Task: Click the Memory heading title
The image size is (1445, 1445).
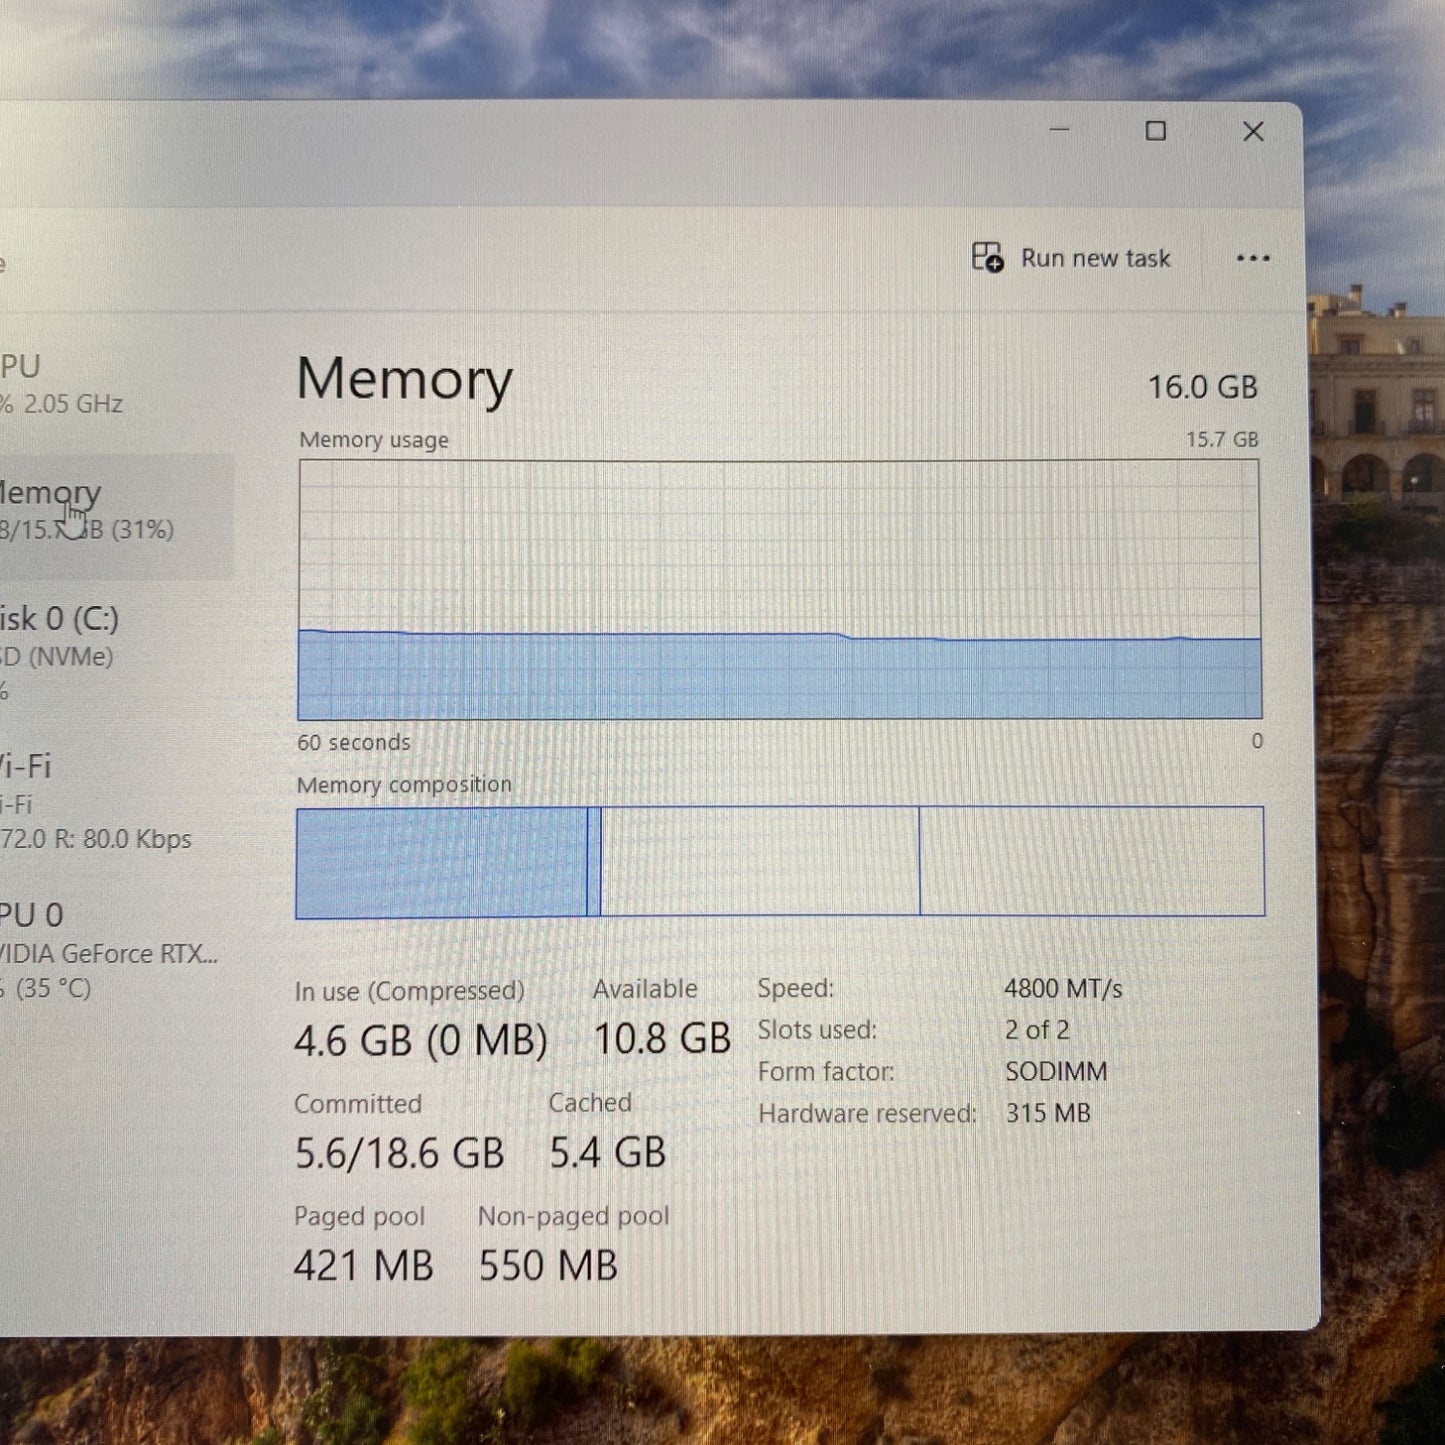Action: tap(405, 381)
